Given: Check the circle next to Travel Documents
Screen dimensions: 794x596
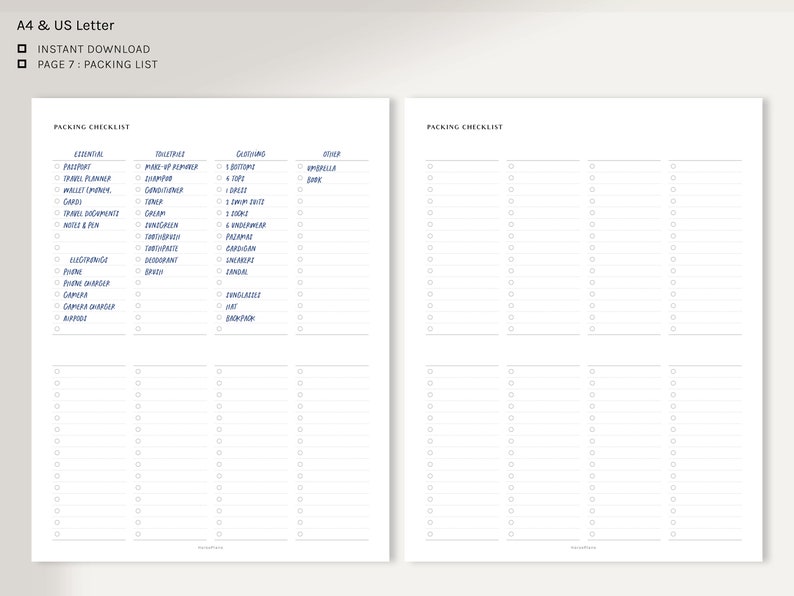Looking at the screenshot, I should (x=57, y=213).
